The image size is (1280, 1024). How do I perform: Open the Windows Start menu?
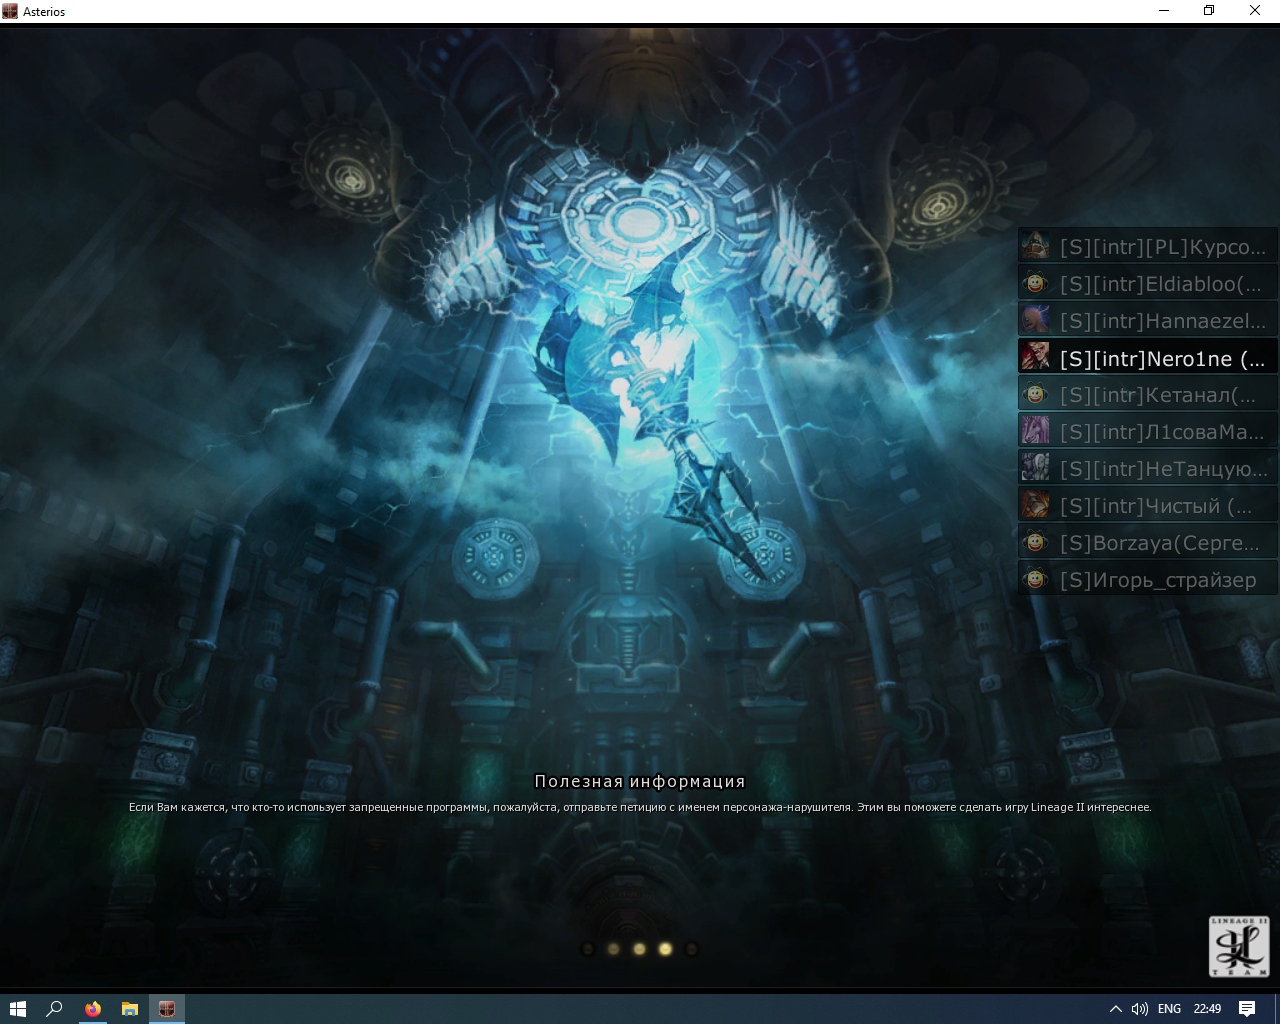point(18,1009)
